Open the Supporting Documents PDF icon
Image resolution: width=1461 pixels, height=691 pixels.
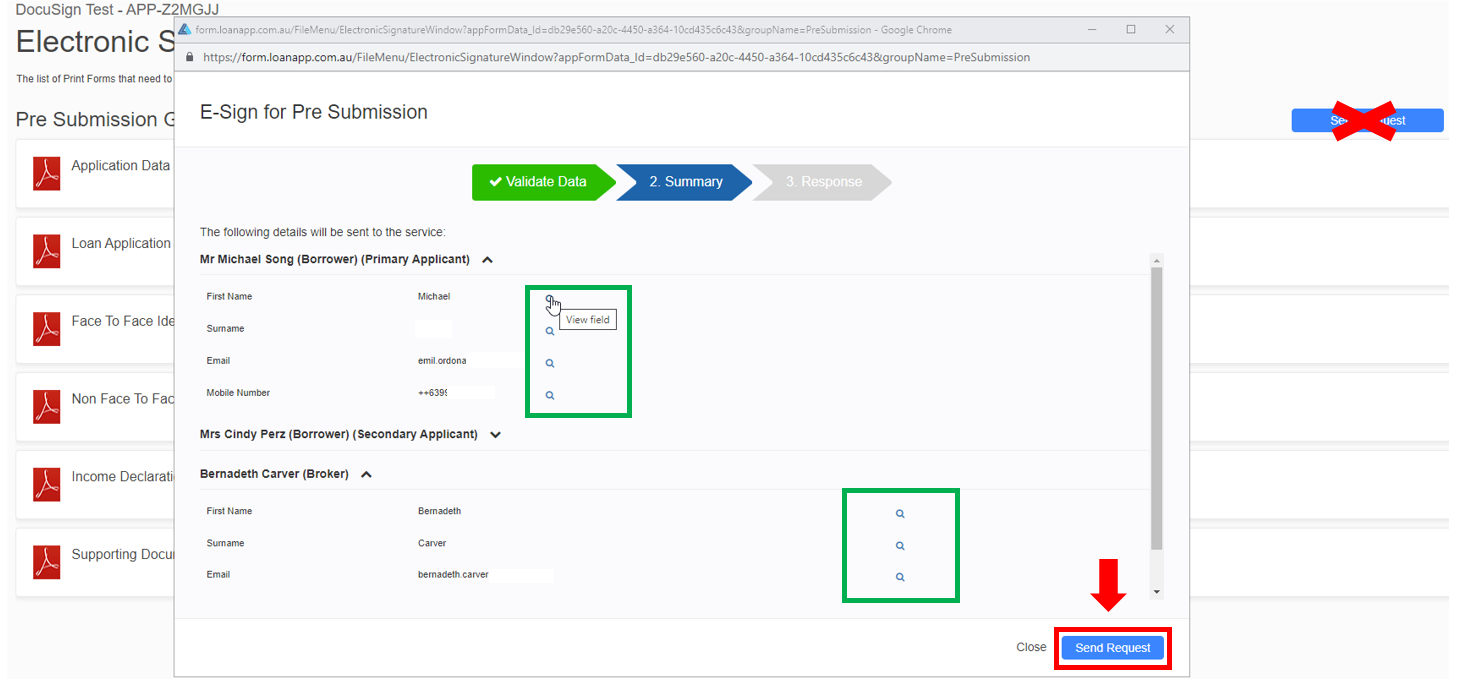(x=47, y=562)
